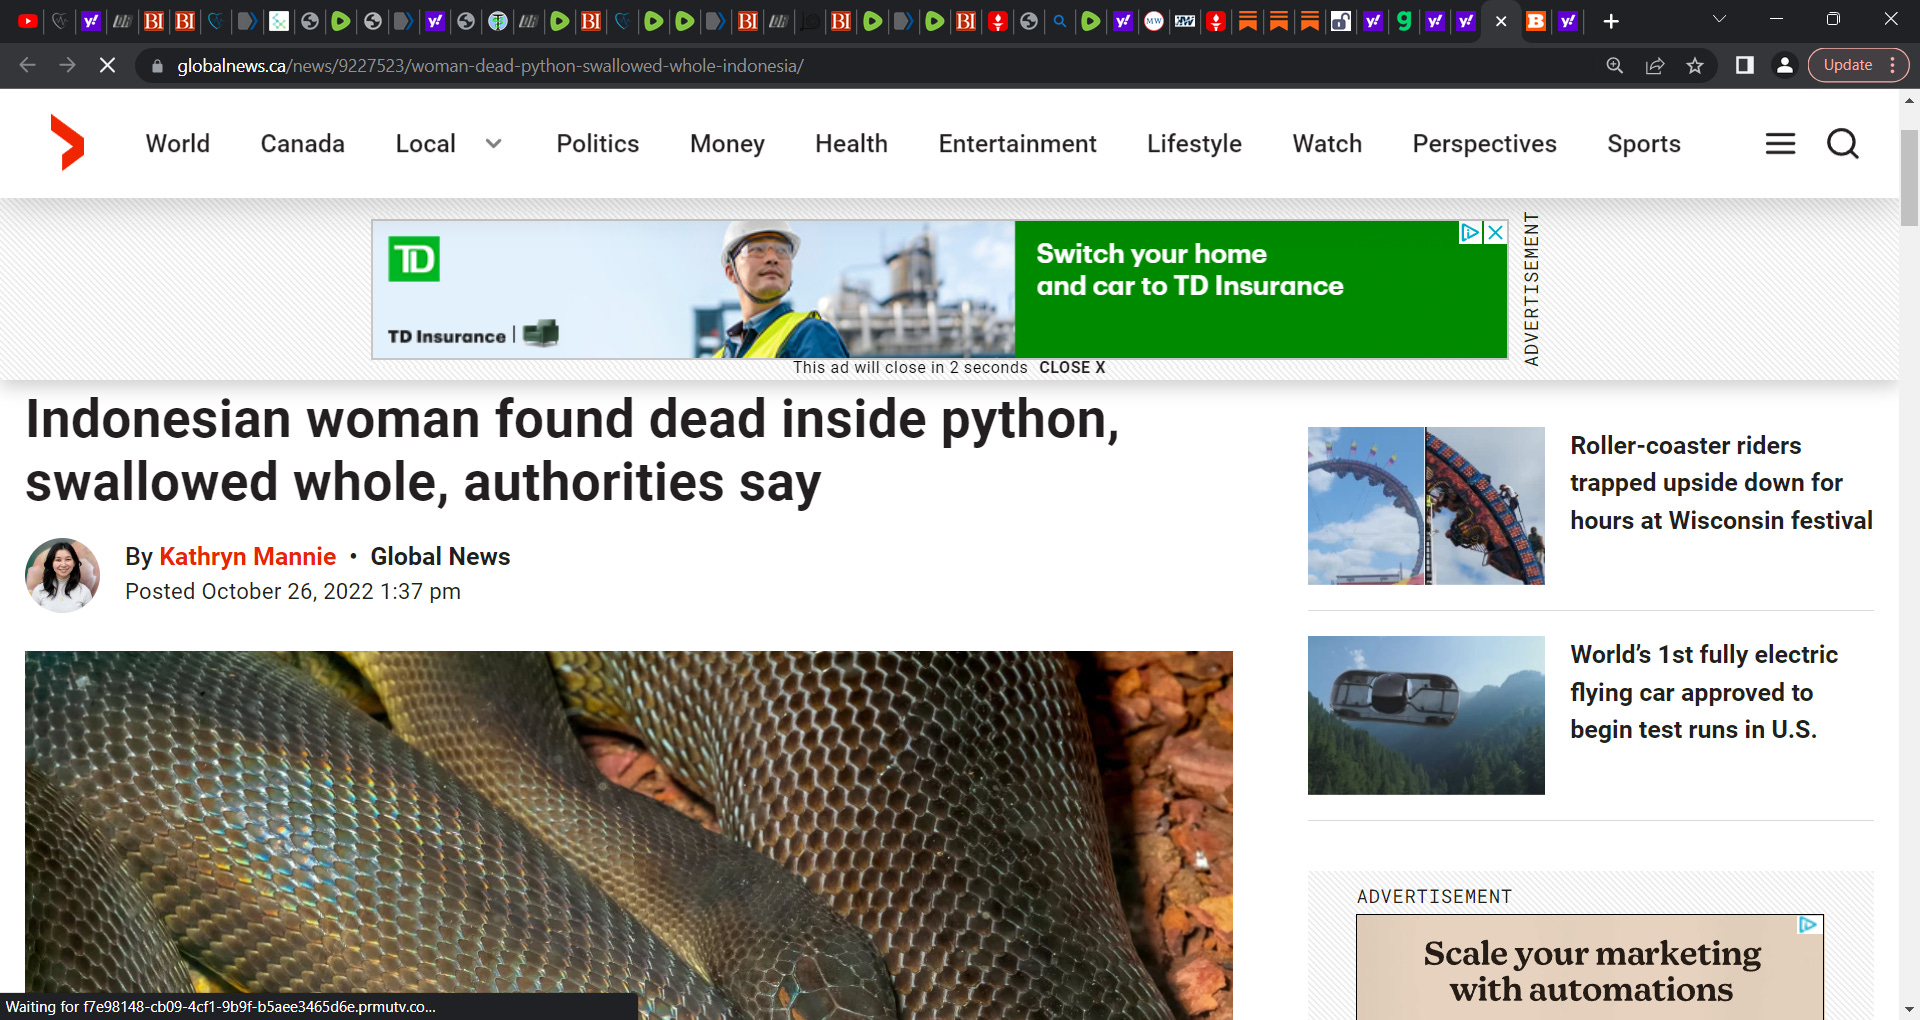Open the browser profile avatar icon

click(x=1785, y=65)
